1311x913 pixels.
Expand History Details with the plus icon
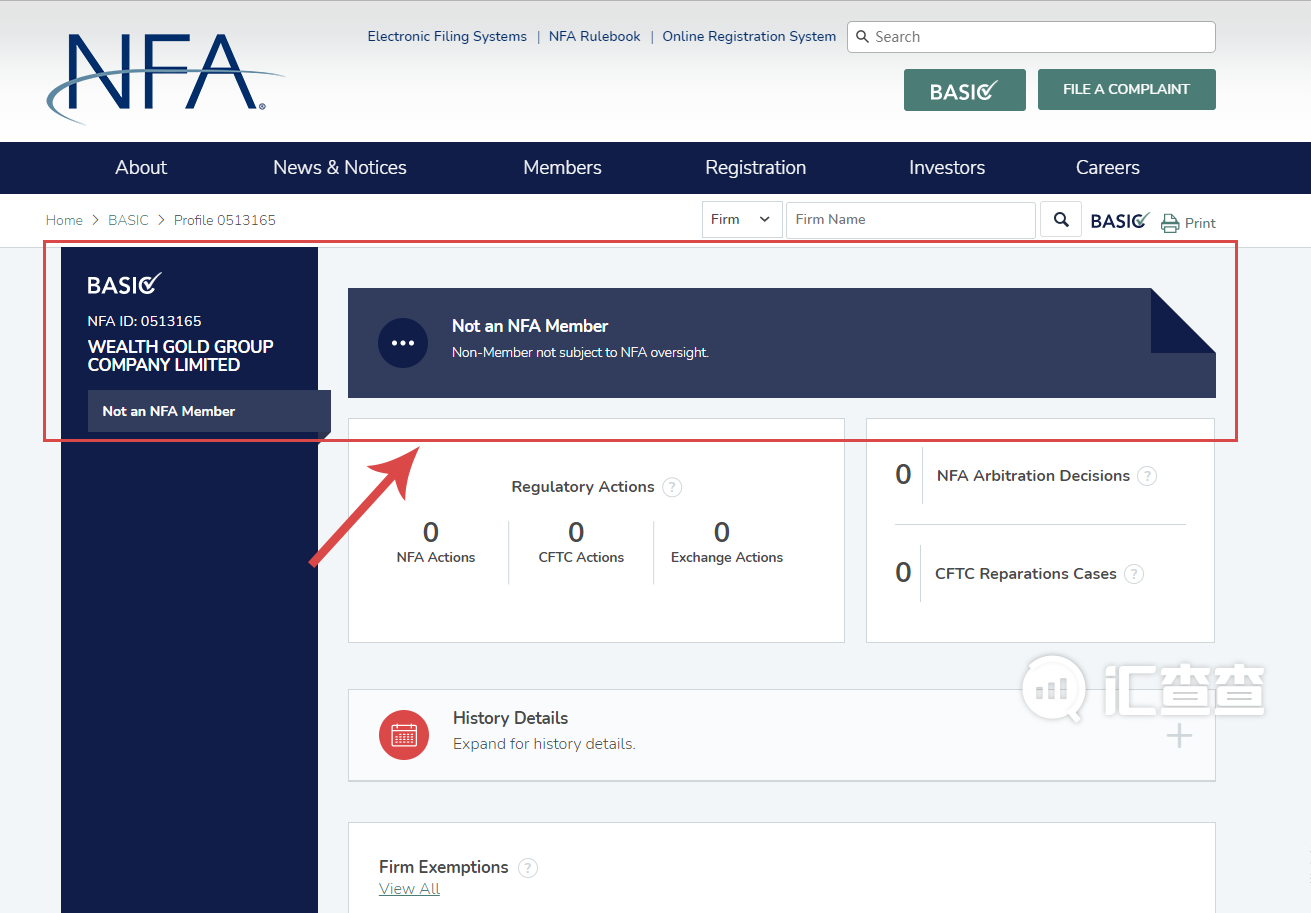pos(1180,737)
